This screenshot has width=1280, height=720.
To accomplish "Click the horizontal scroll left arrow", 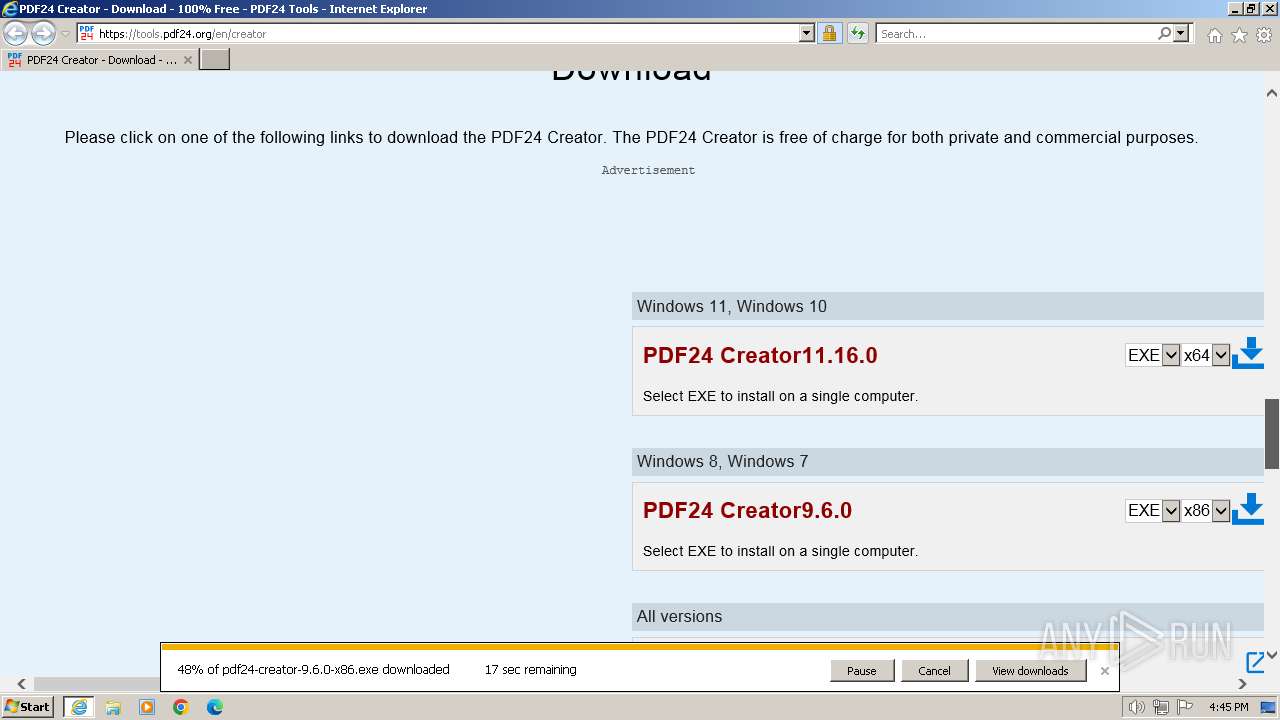I will pyautogui.click(x=21, y=684).
